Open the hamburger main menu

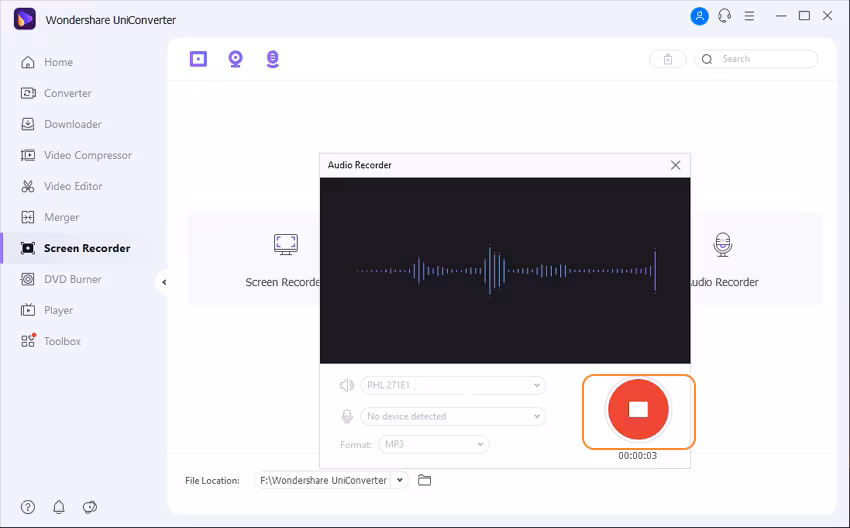pyautogui.click(x=749, y=16)
